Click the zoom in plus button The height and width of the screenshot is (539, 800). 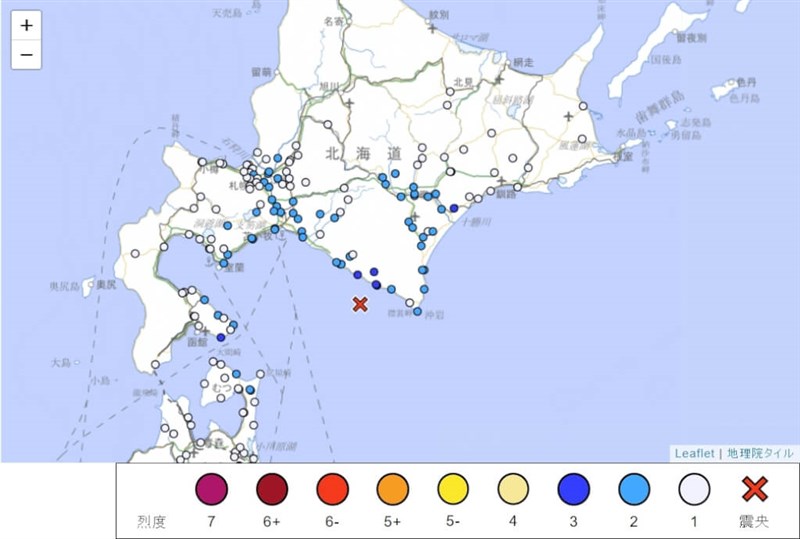click(26, 25)
